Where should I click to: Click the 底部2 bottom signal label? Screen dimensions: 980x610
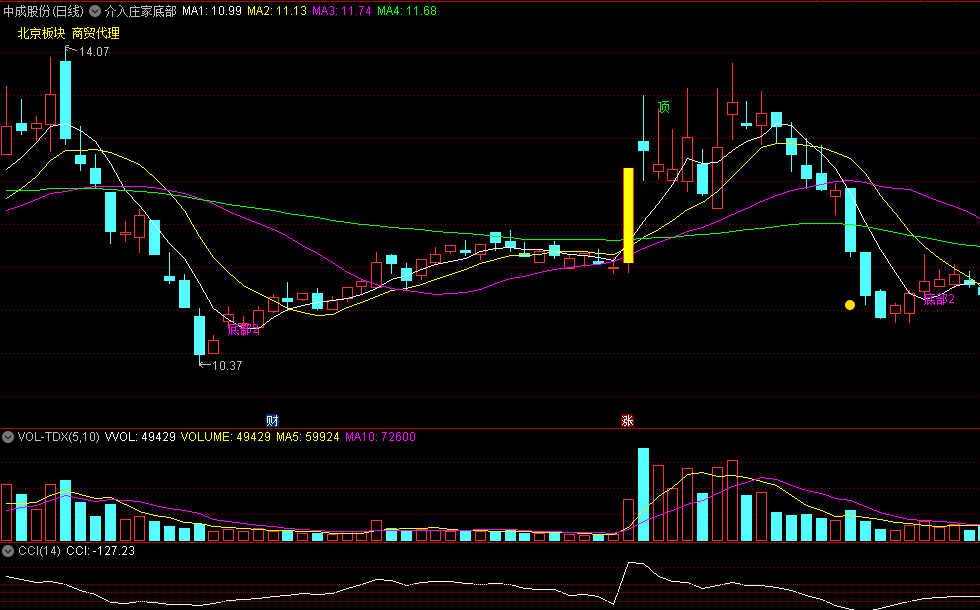[x=939, y=299]
